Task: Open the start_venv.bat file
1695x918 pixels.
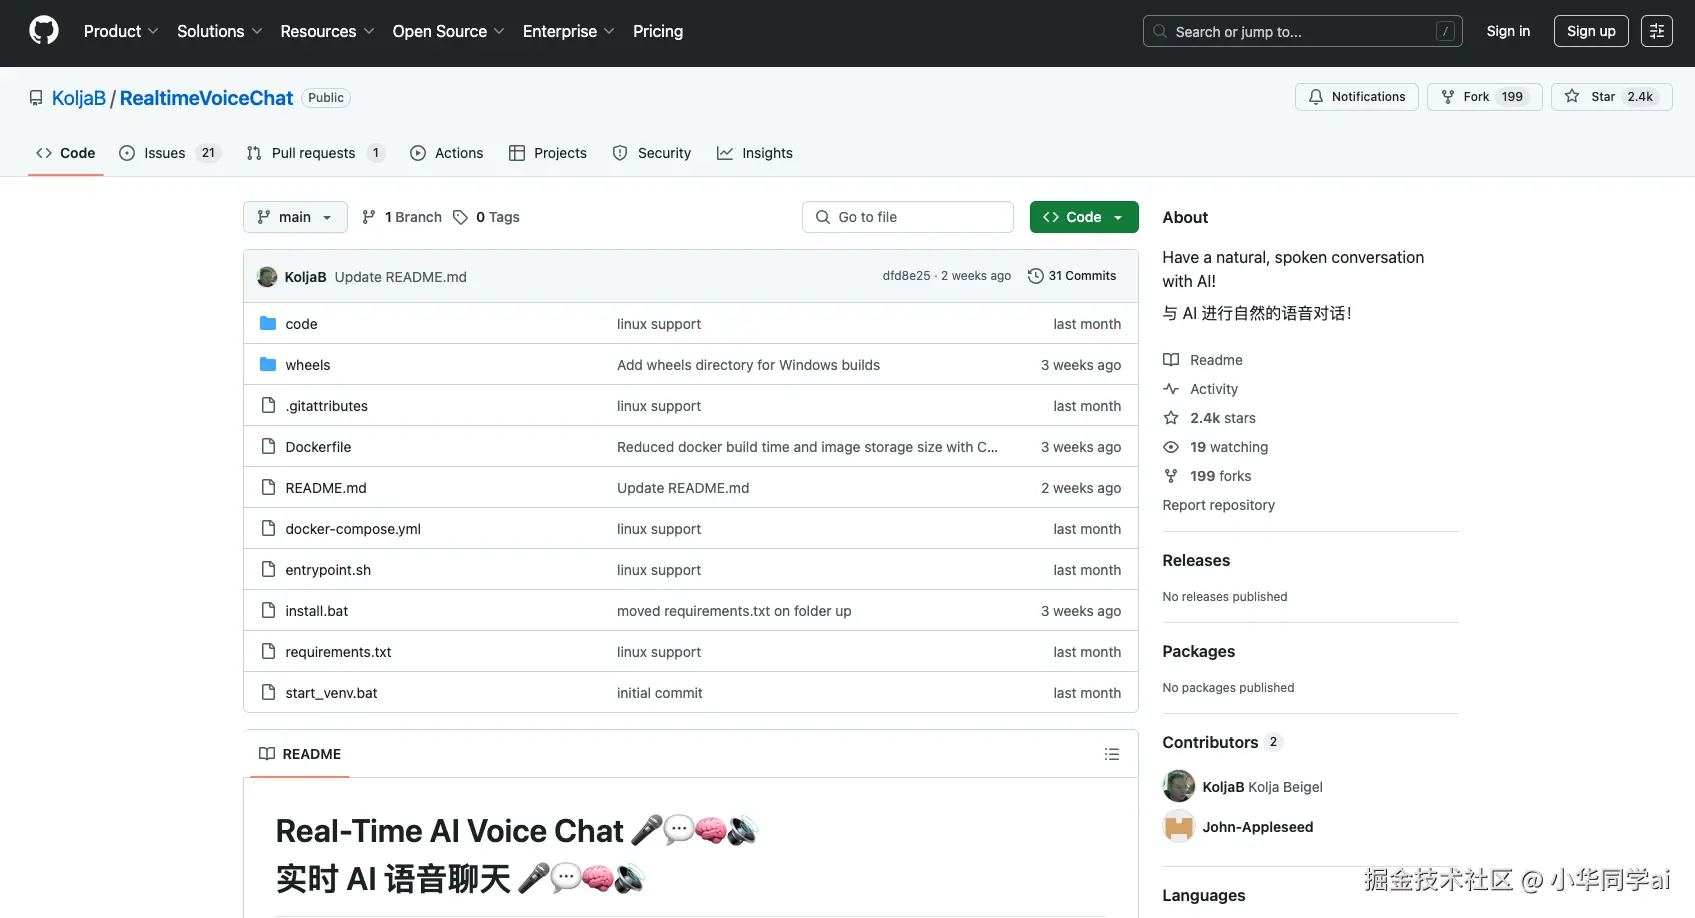Action: tap(331, 693)
